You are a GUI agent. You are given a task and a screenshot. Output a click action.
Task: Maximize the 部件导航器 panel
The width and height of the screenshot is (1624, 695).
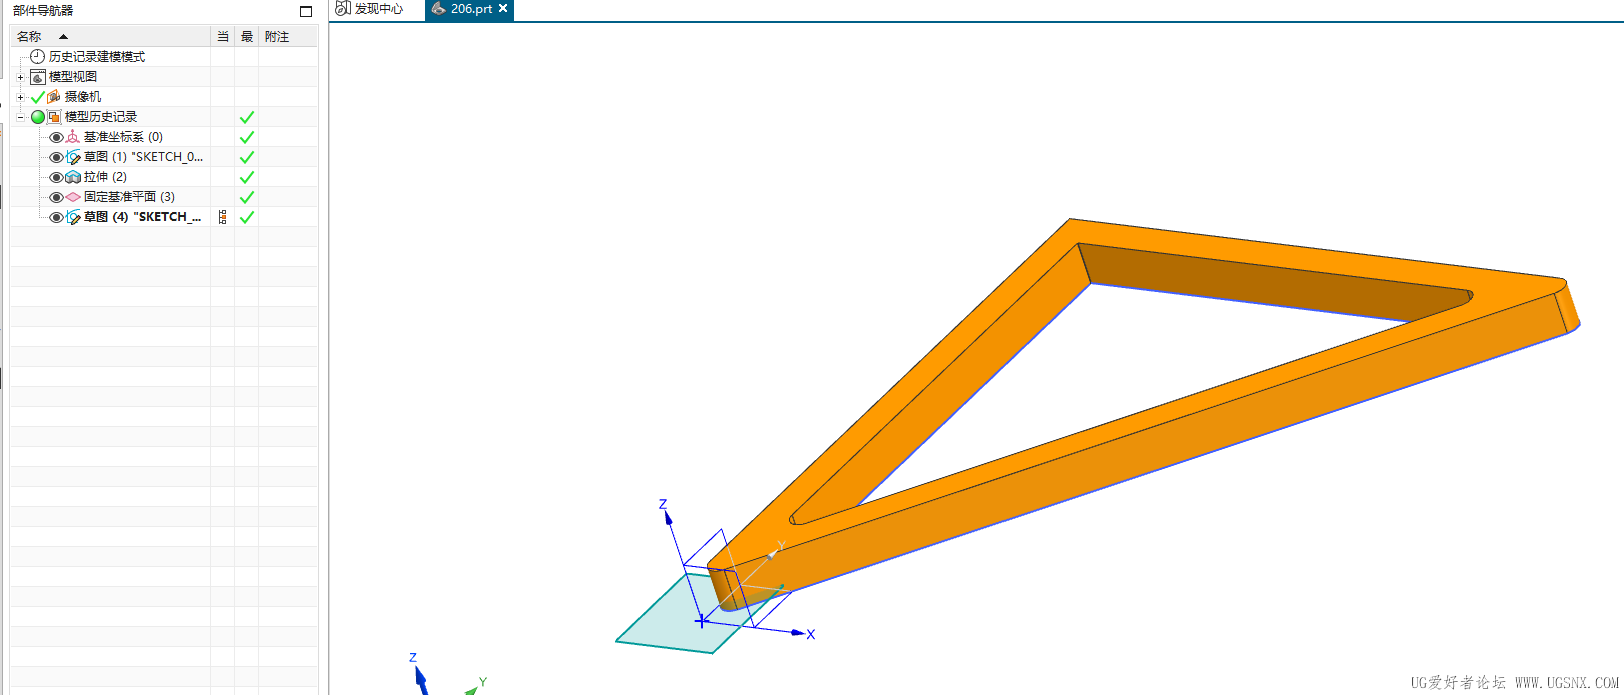click(306, 11)
